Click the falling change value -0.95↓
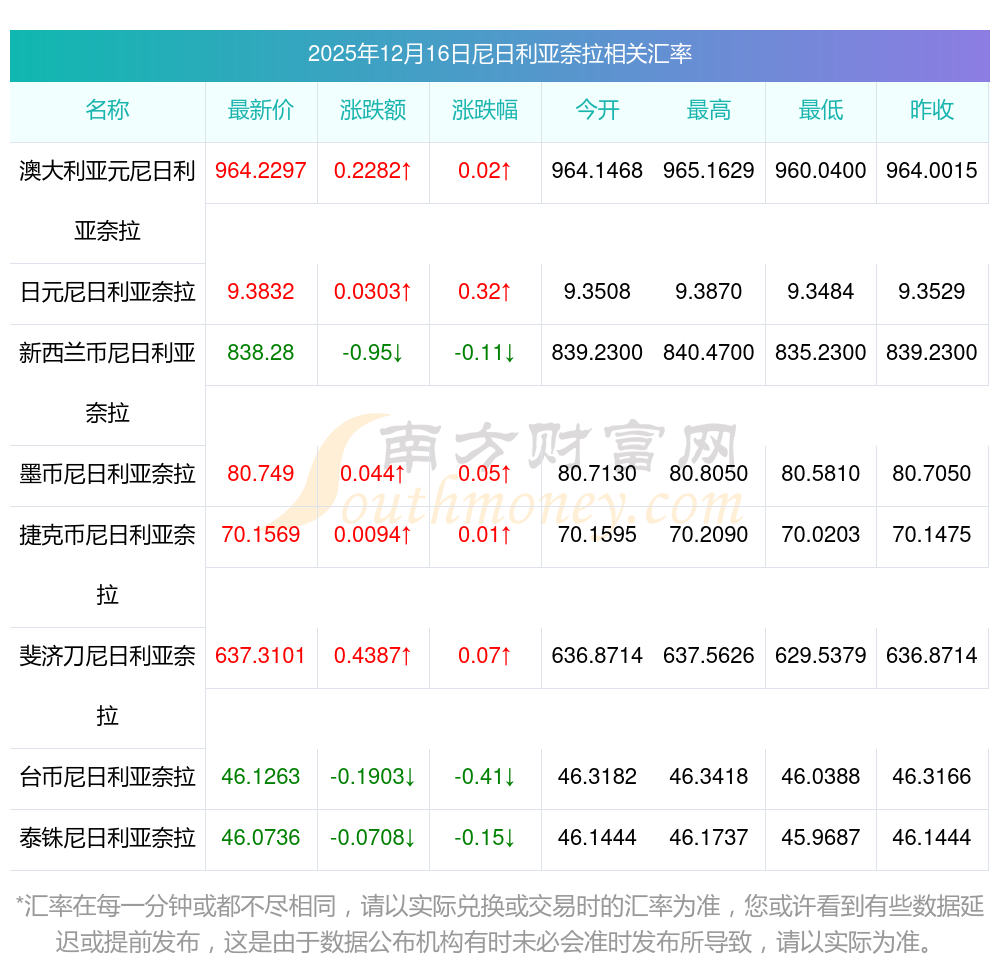The image size is (1000, 973). pos(373,353)
